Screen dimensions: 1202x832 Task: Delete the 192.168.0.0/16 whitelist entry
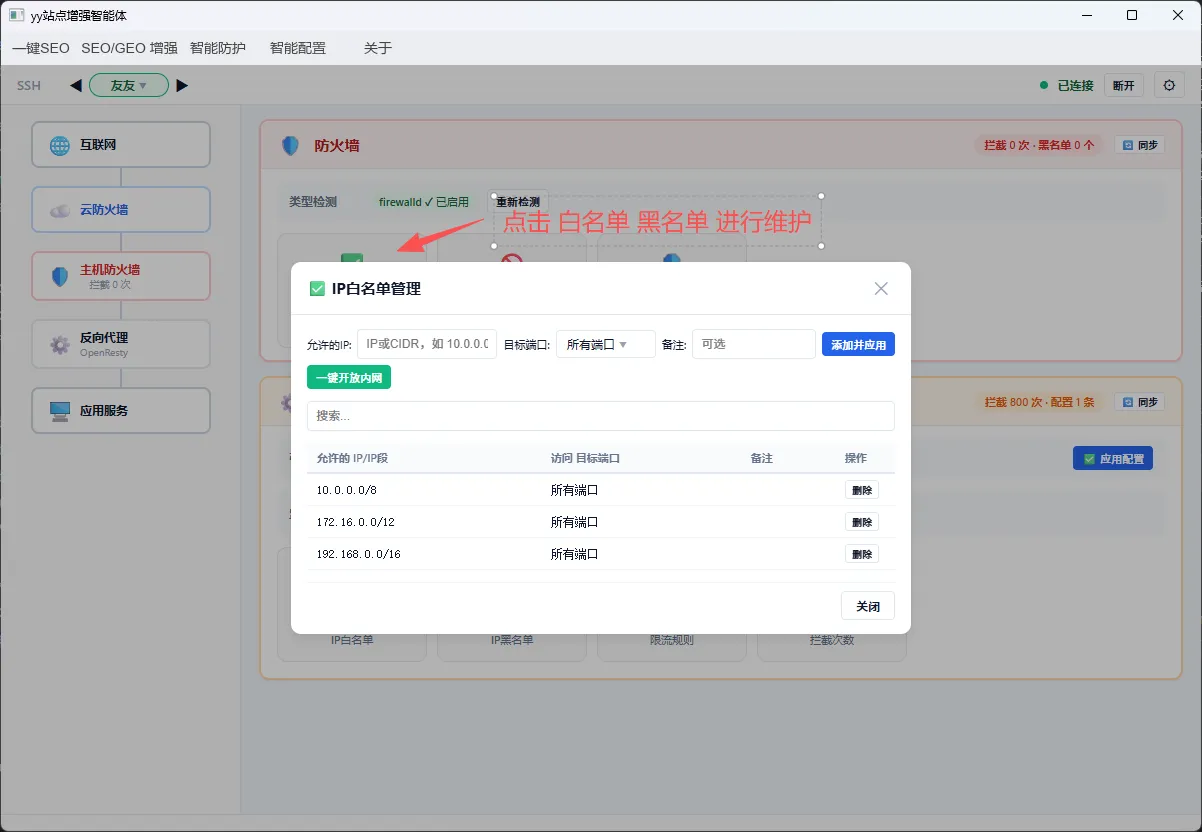click(862, 554)
